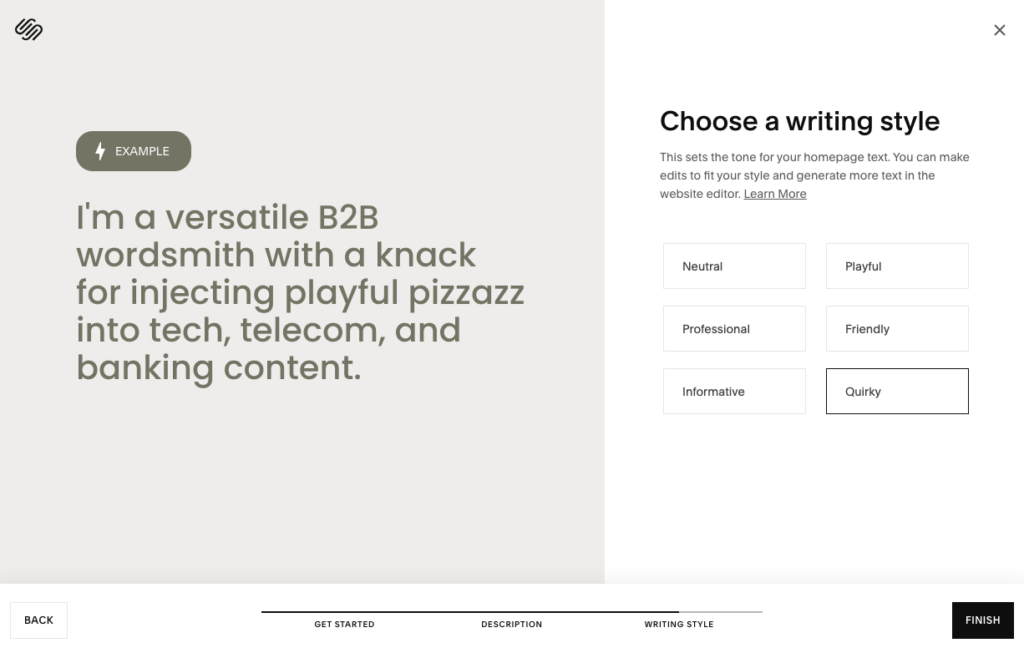The image size is (1024, 648).
Task: Click the Choose a writing style heading
Action: click(799, 122)
